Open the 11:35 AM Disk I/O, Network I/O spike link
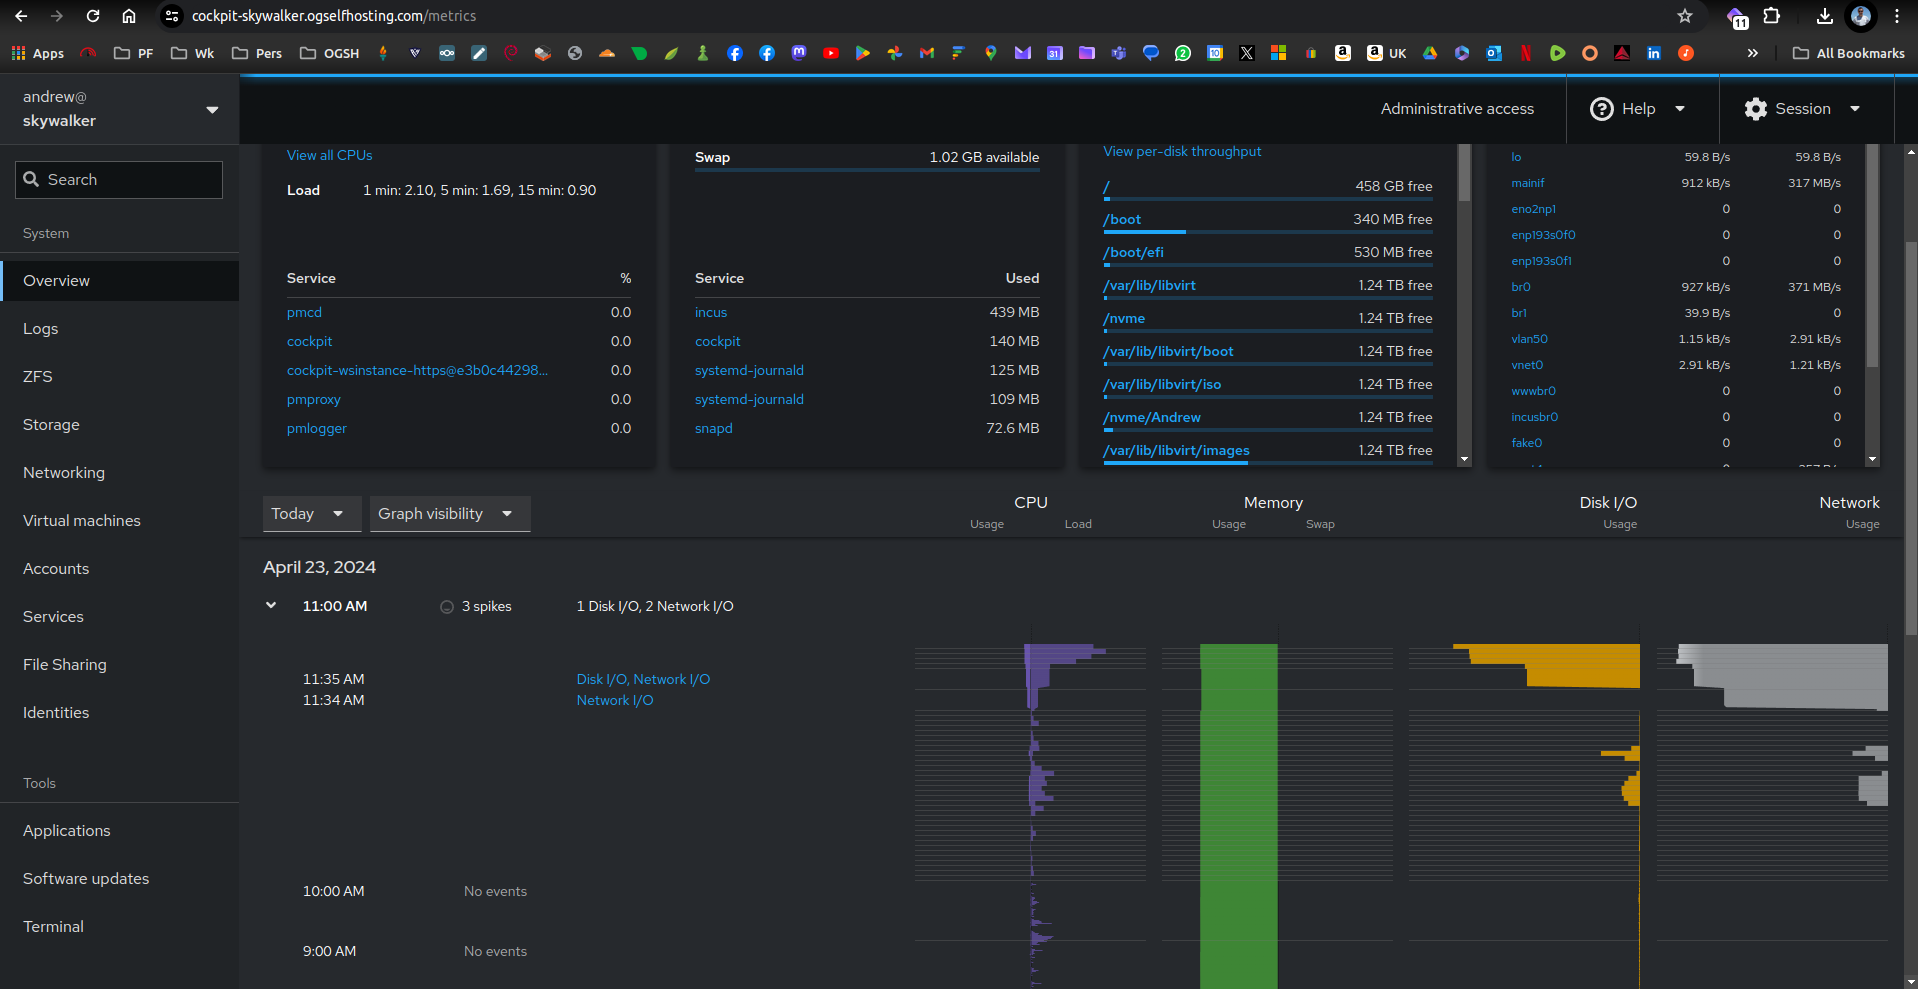Screen dimensions: 1918x989 tap(643, 679)
